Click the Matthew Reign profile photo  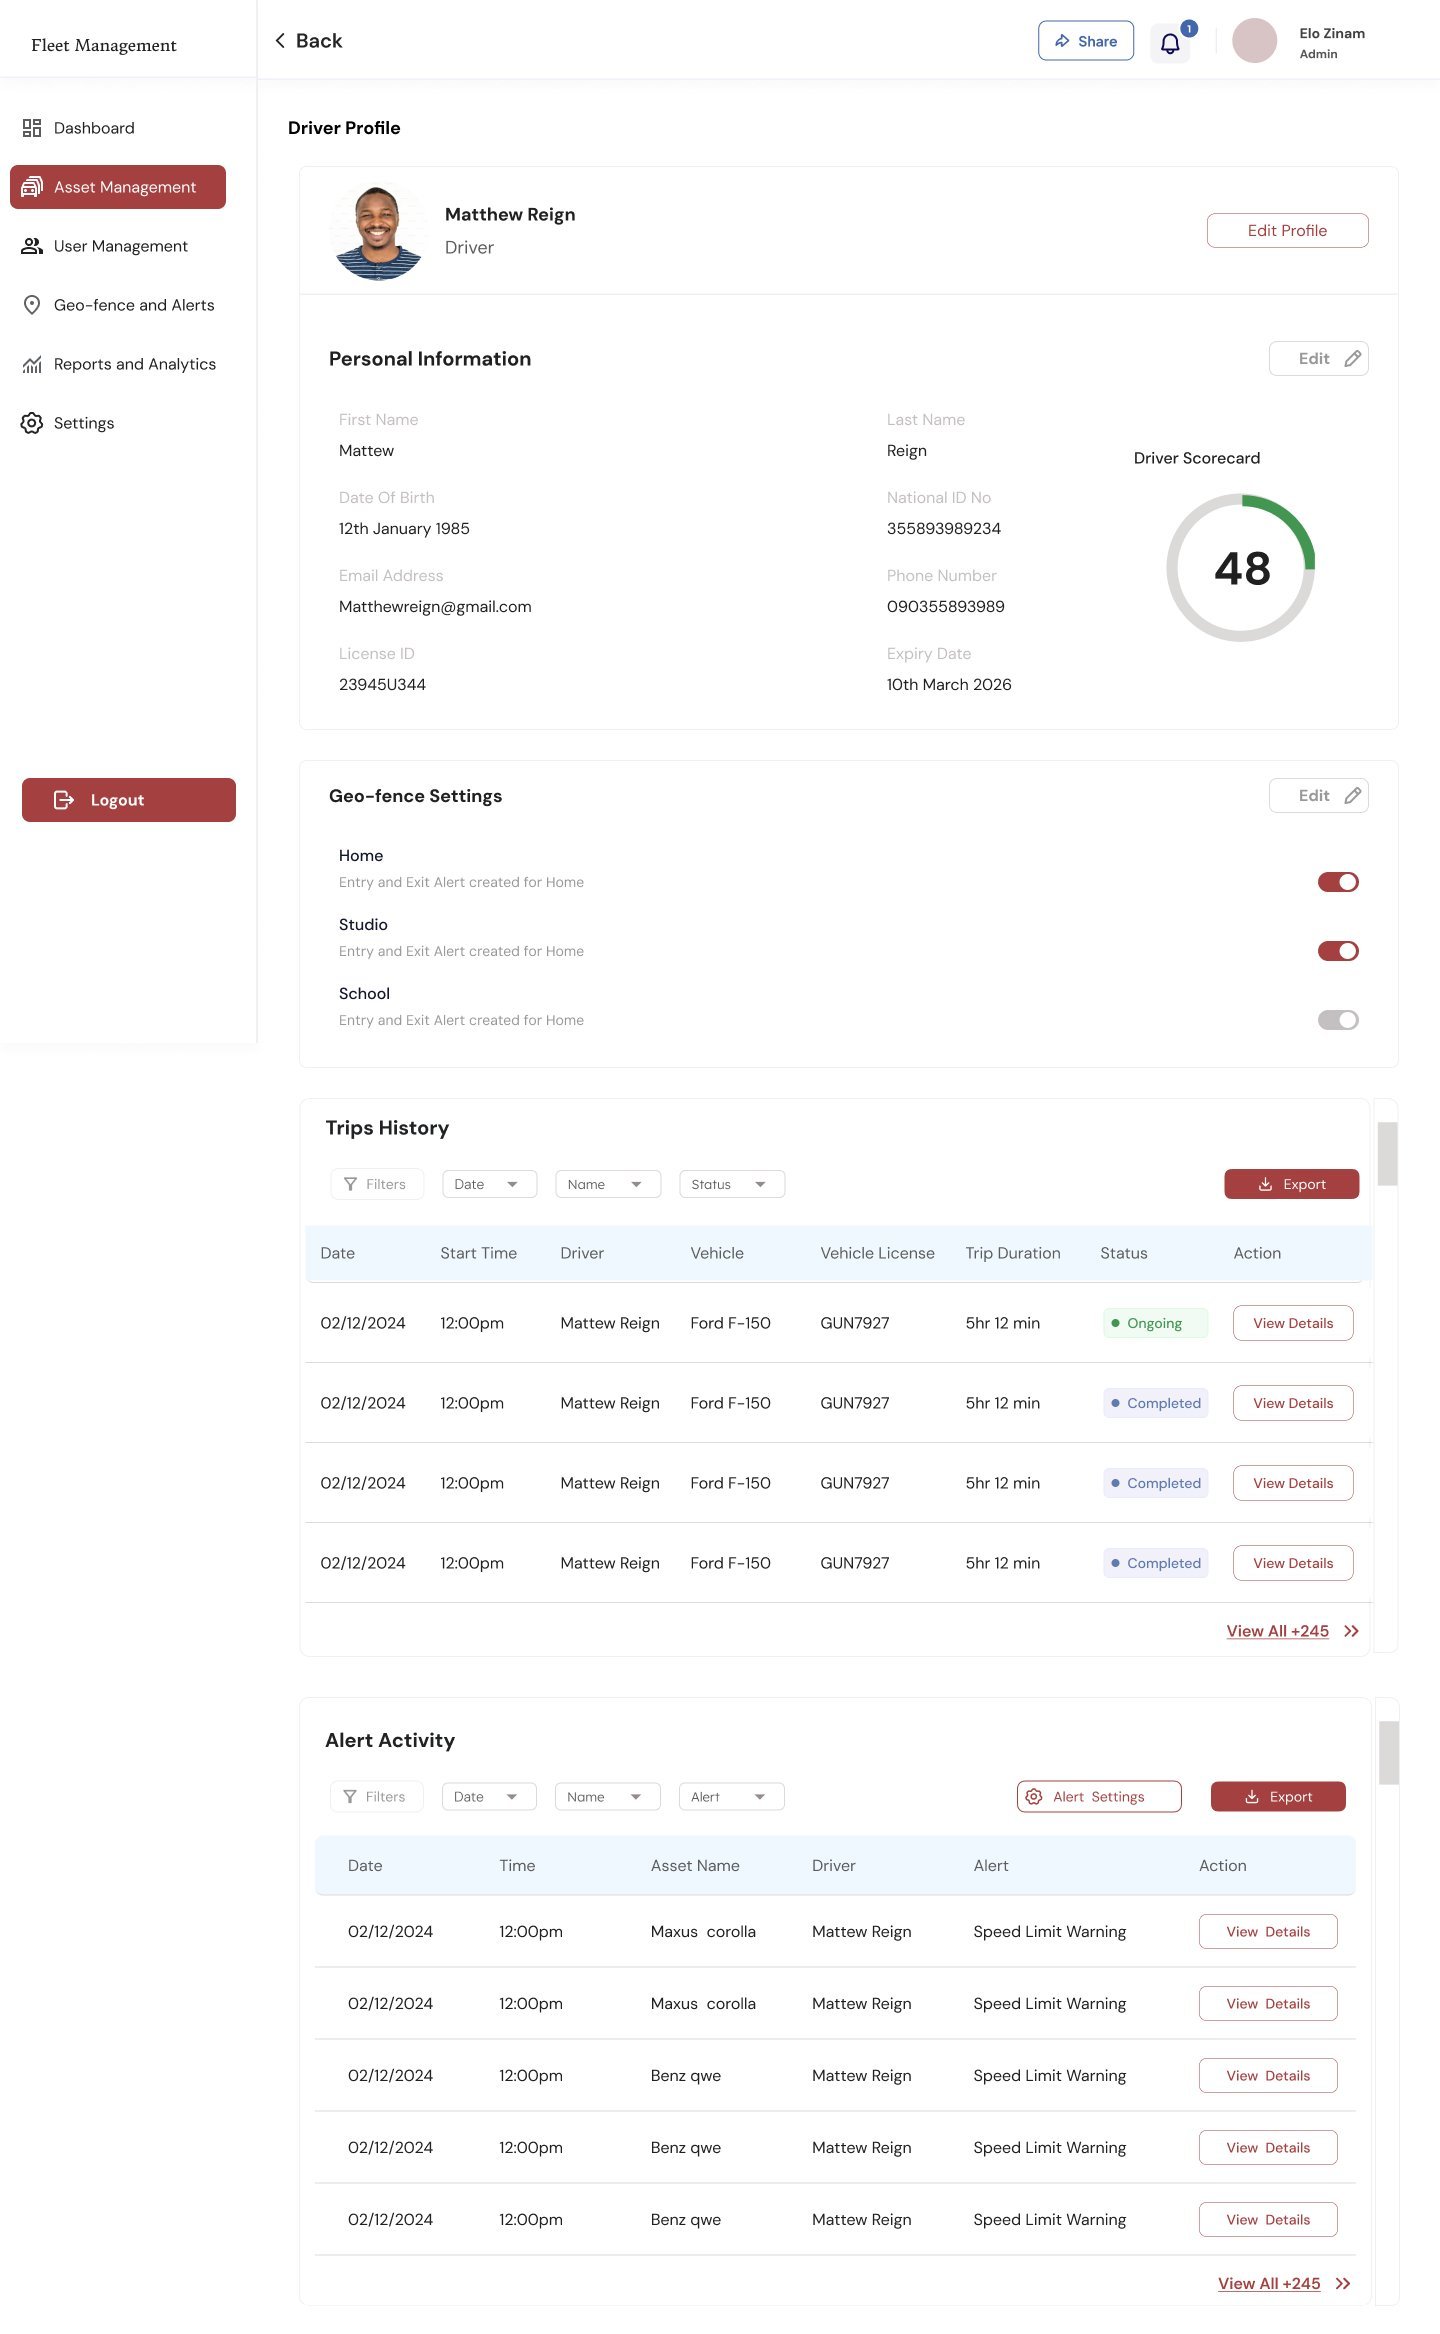point(379,233)
